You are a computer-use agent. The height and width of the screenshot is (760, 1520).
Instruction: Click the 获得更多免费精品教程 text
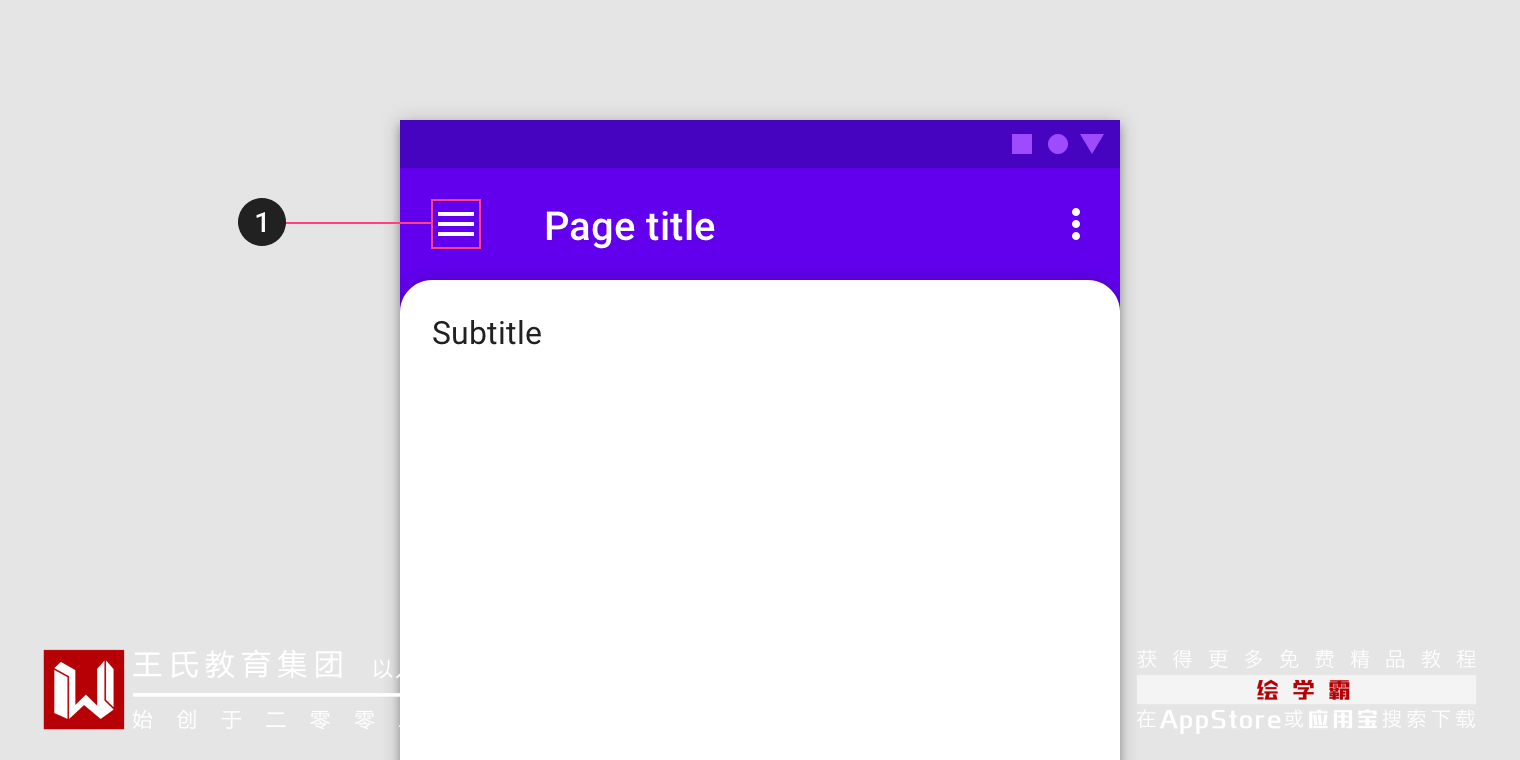1306,659
